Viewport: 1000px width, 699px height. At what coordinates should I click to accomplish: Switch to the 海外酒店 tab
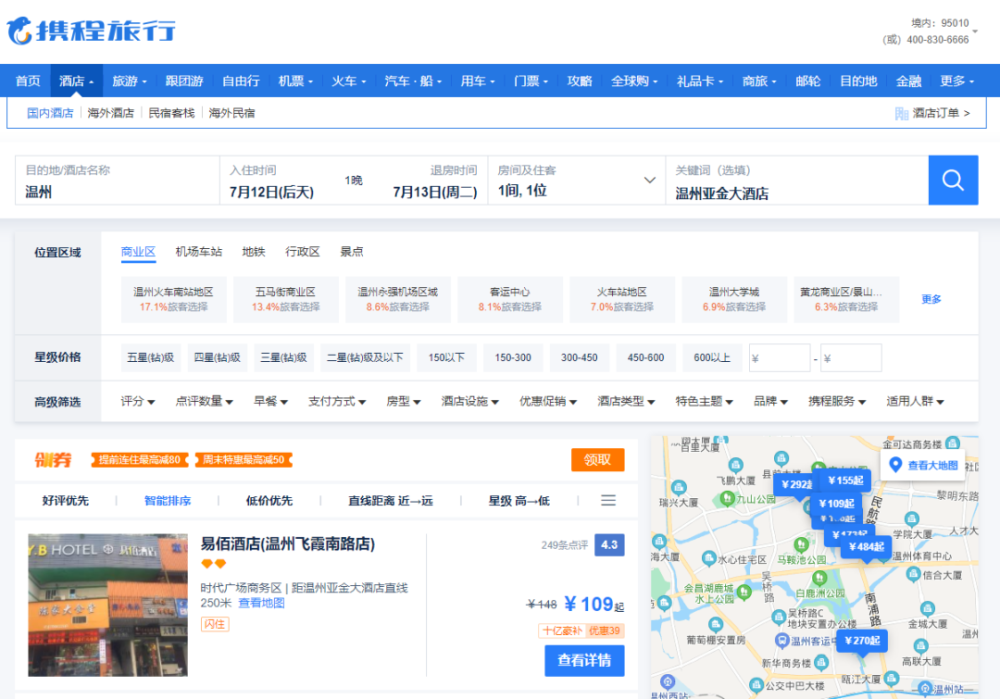point(110,113)
